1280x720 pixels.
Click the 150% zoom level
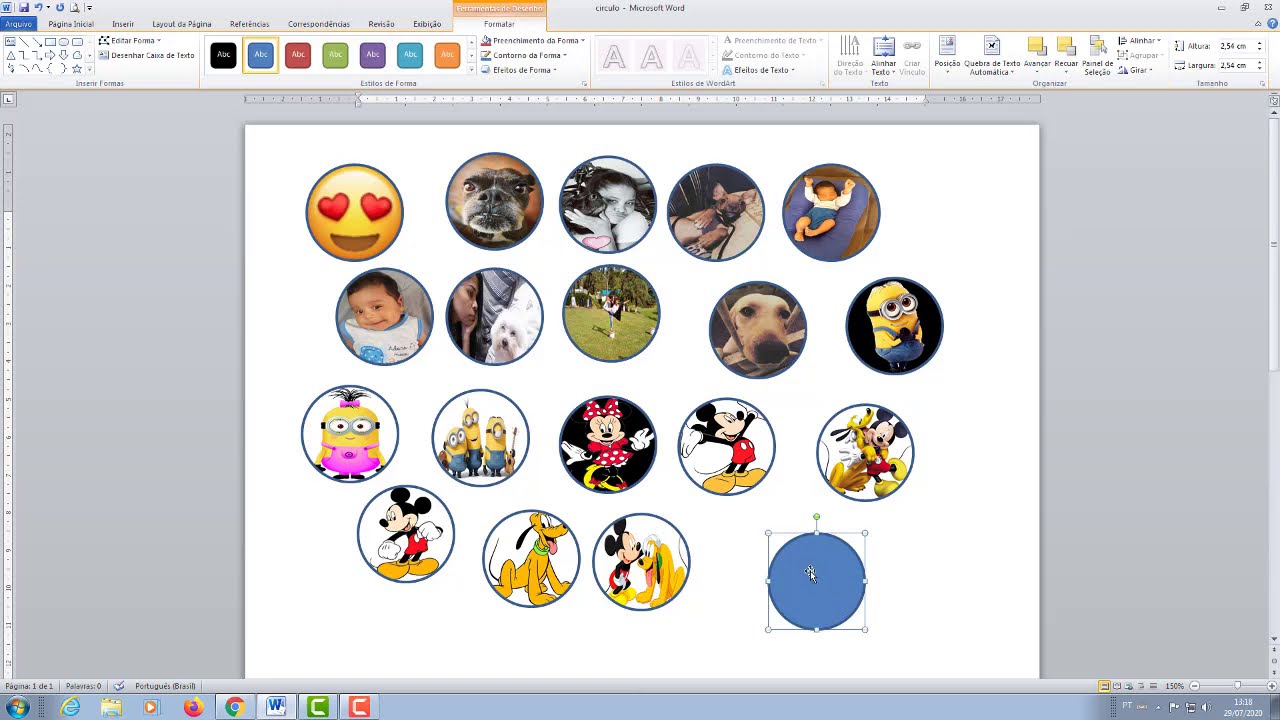[x=1175, y=686]
